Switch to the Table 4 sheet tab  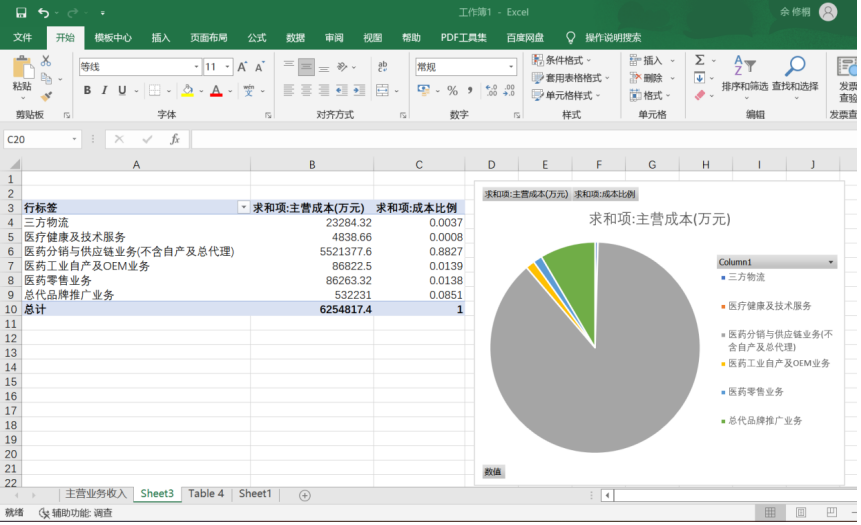206,494
